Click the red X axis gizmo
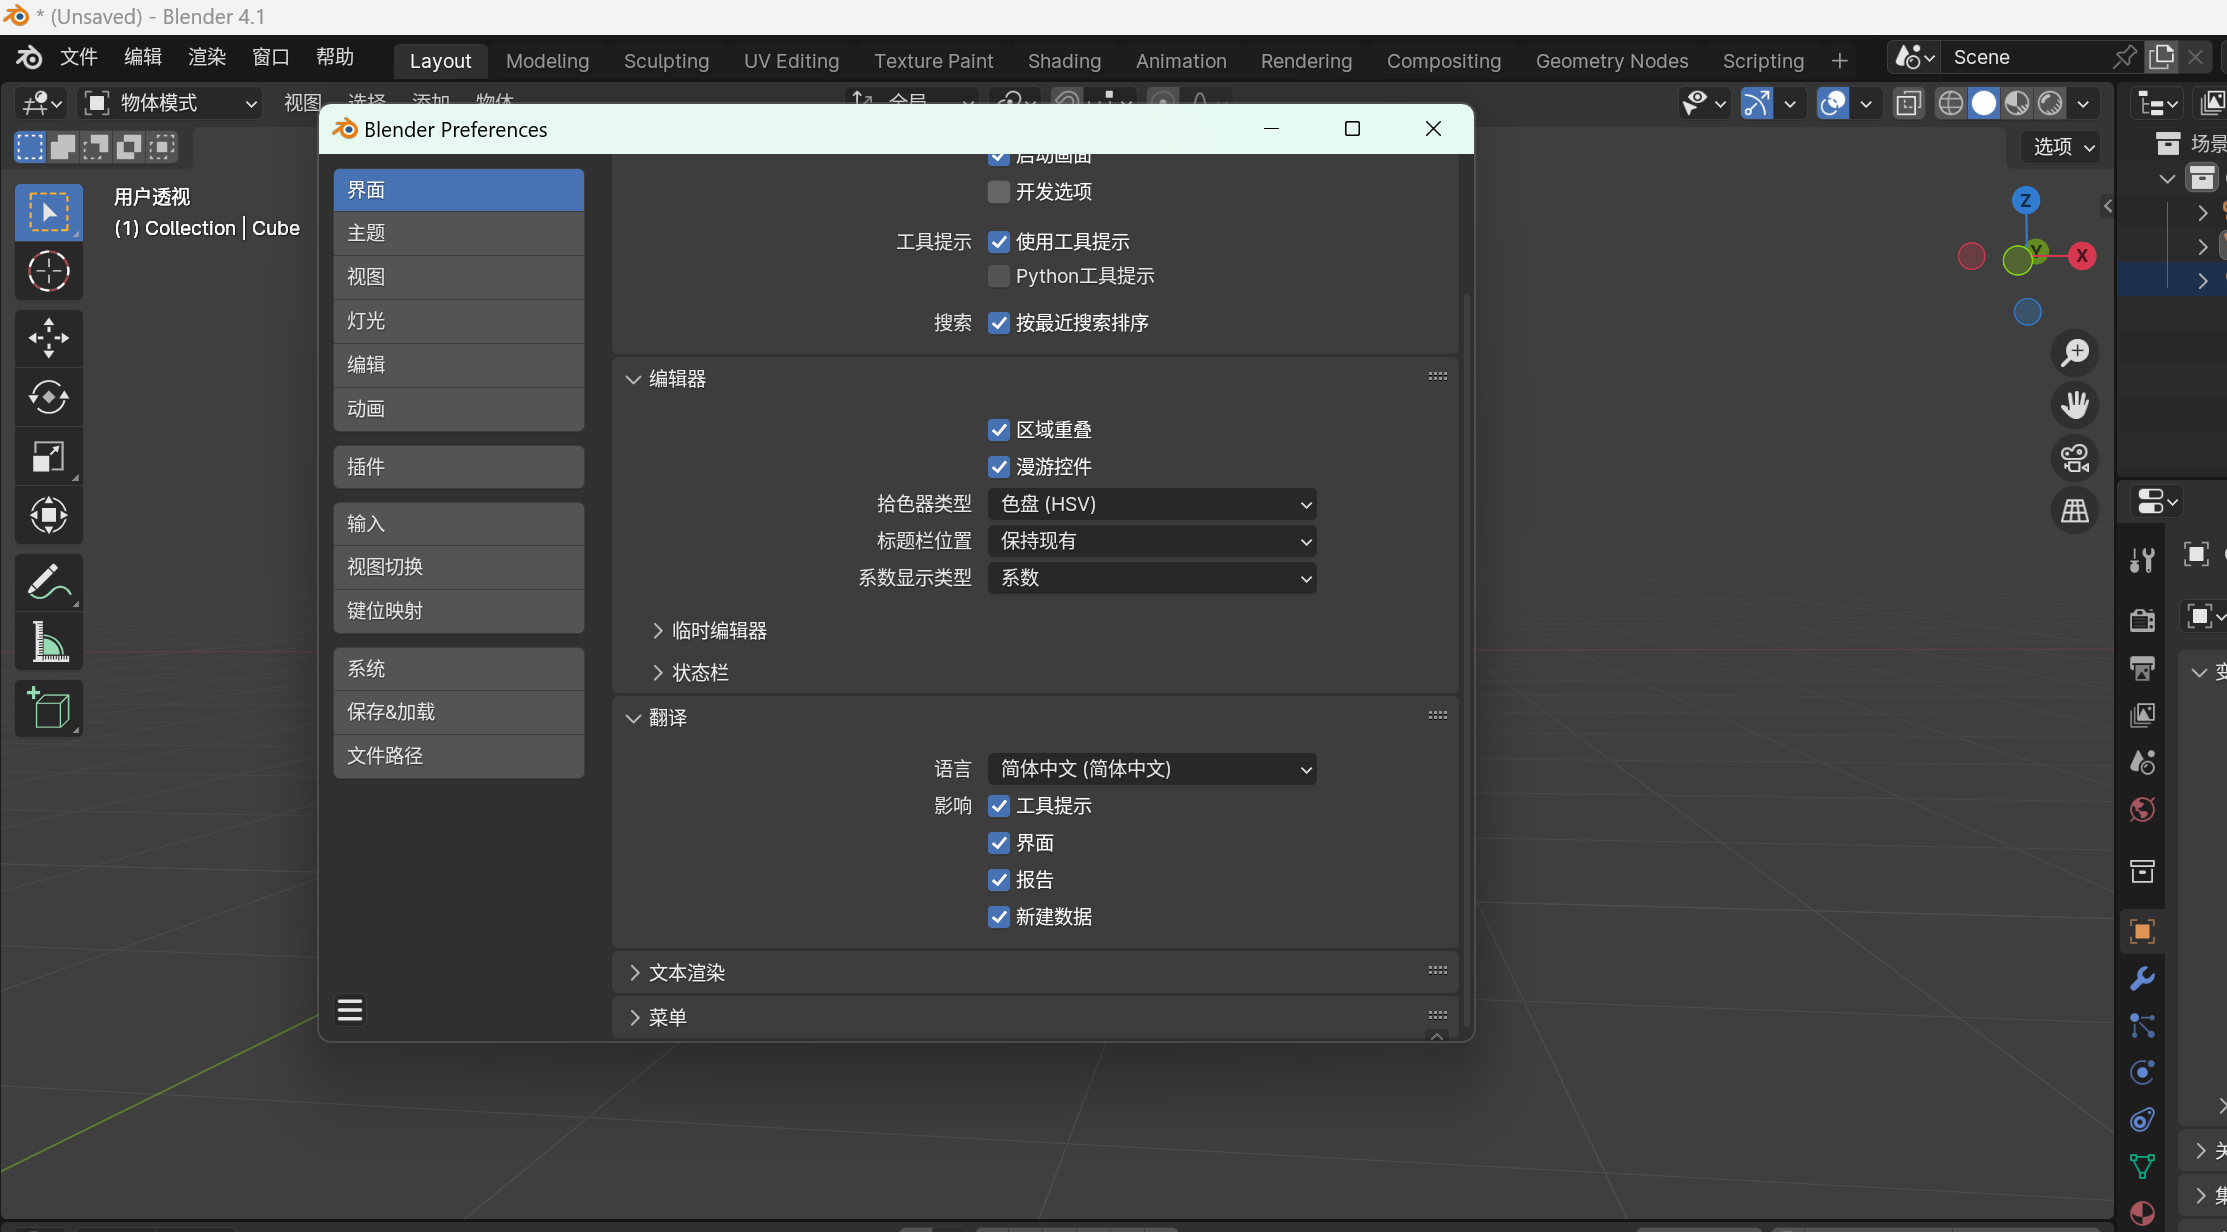This screenshot has height=1232, width=2227. [2082, 256]
